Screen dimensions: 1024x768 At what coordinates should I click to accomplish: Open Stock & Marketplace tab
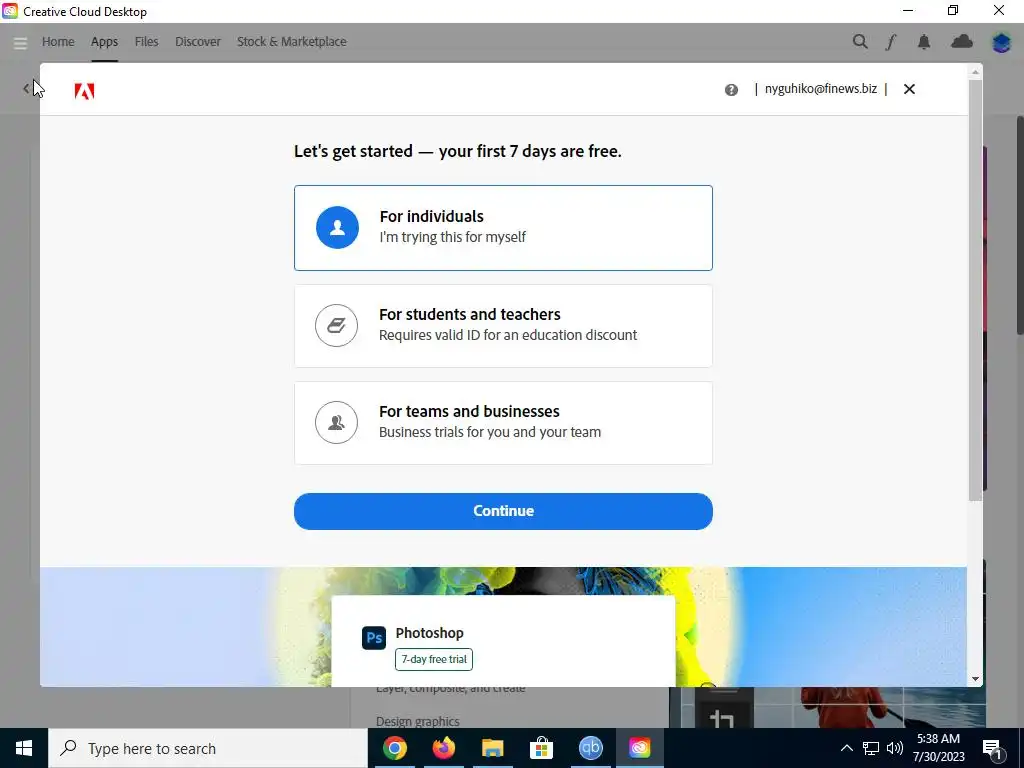tap(291, 42)
